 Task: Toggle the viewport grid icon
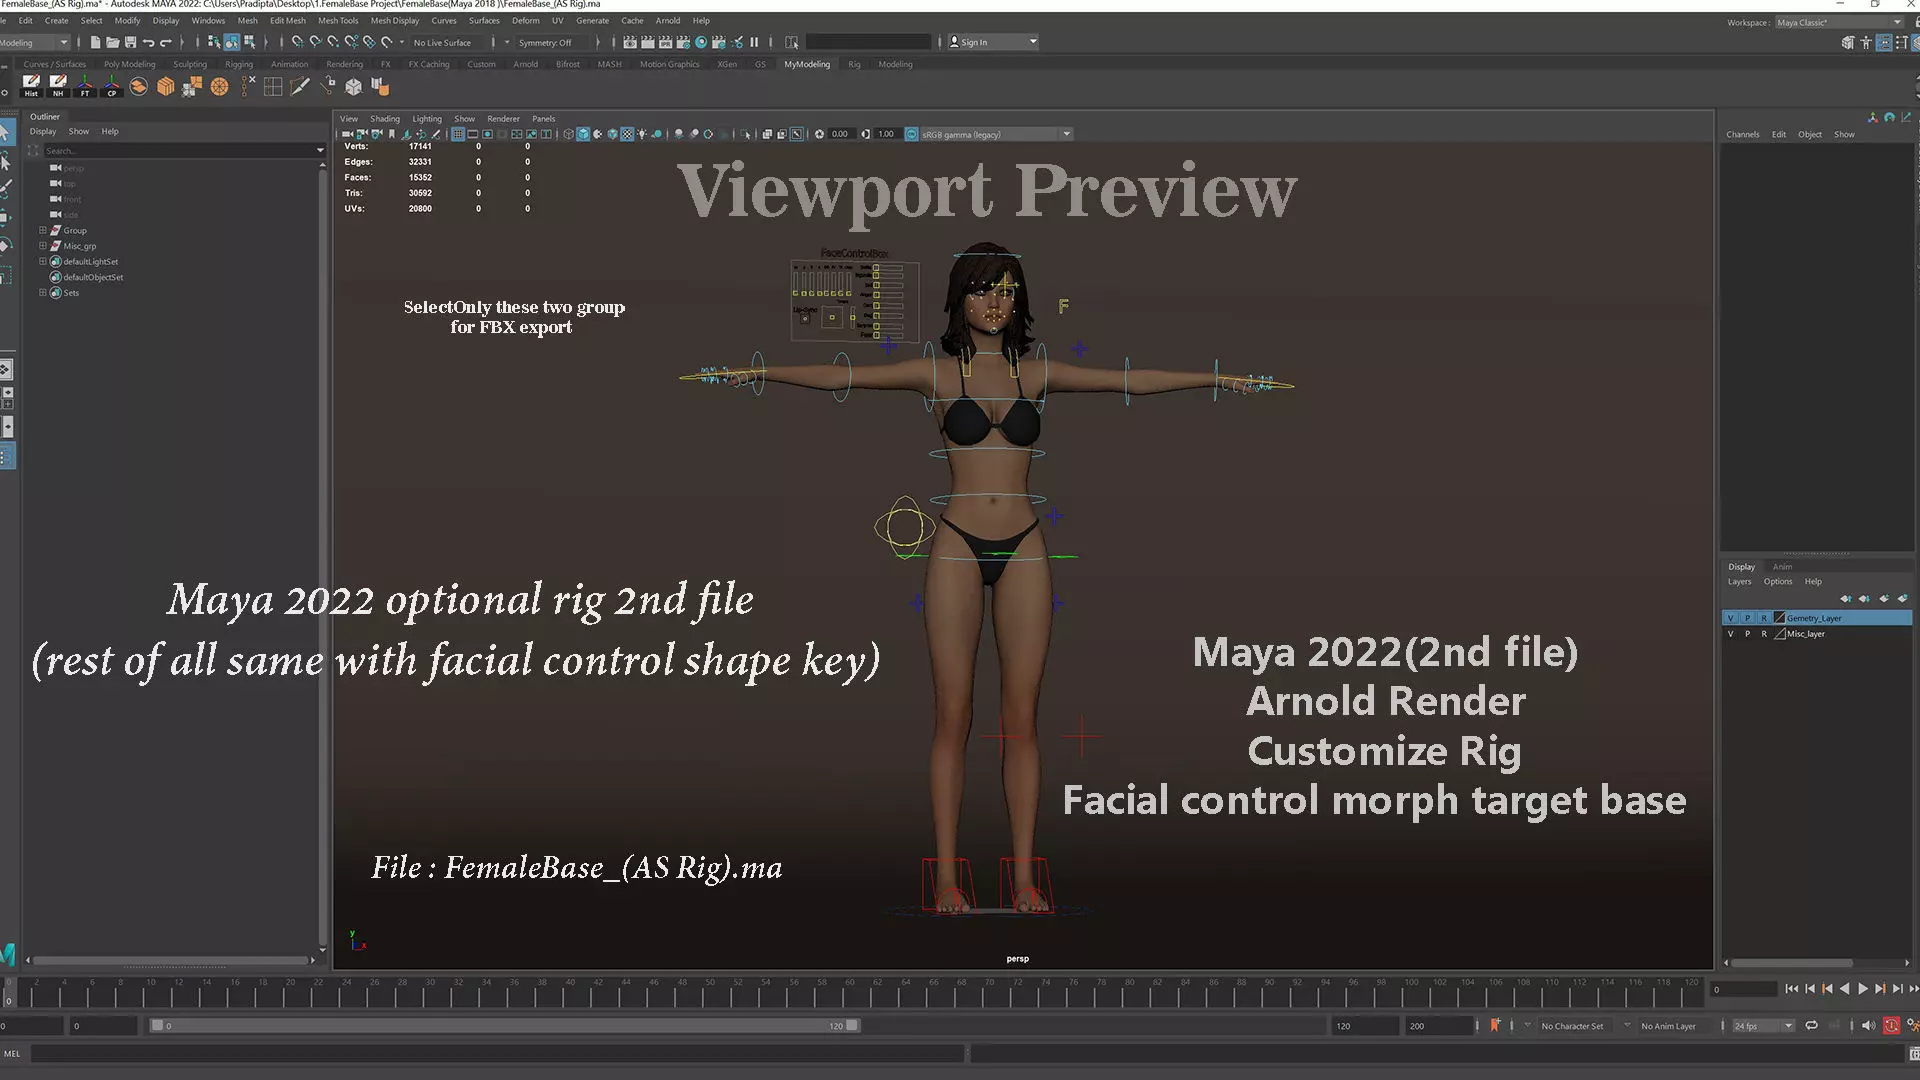458,134
